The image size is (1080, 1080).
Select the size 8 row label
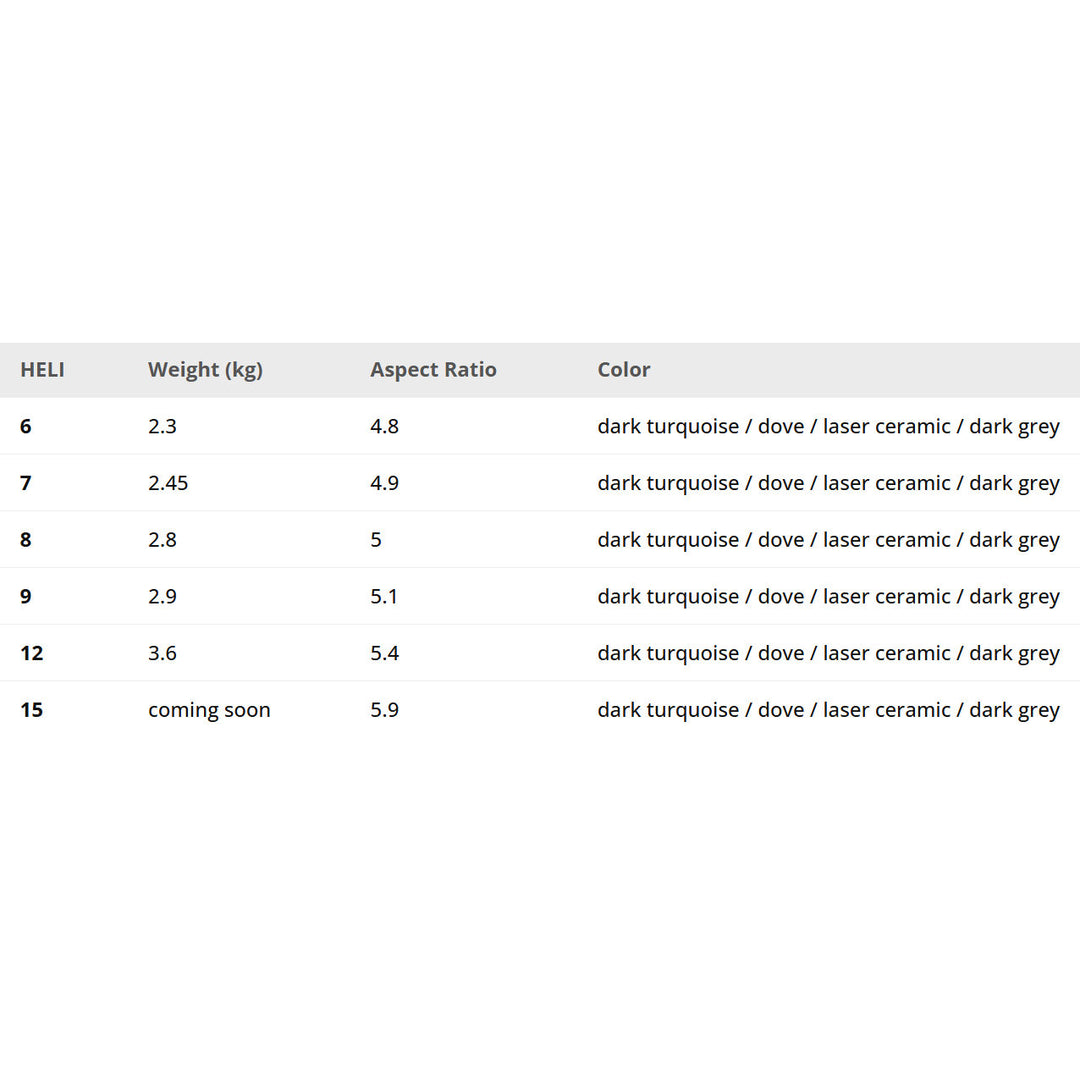[x=26, y=540]
